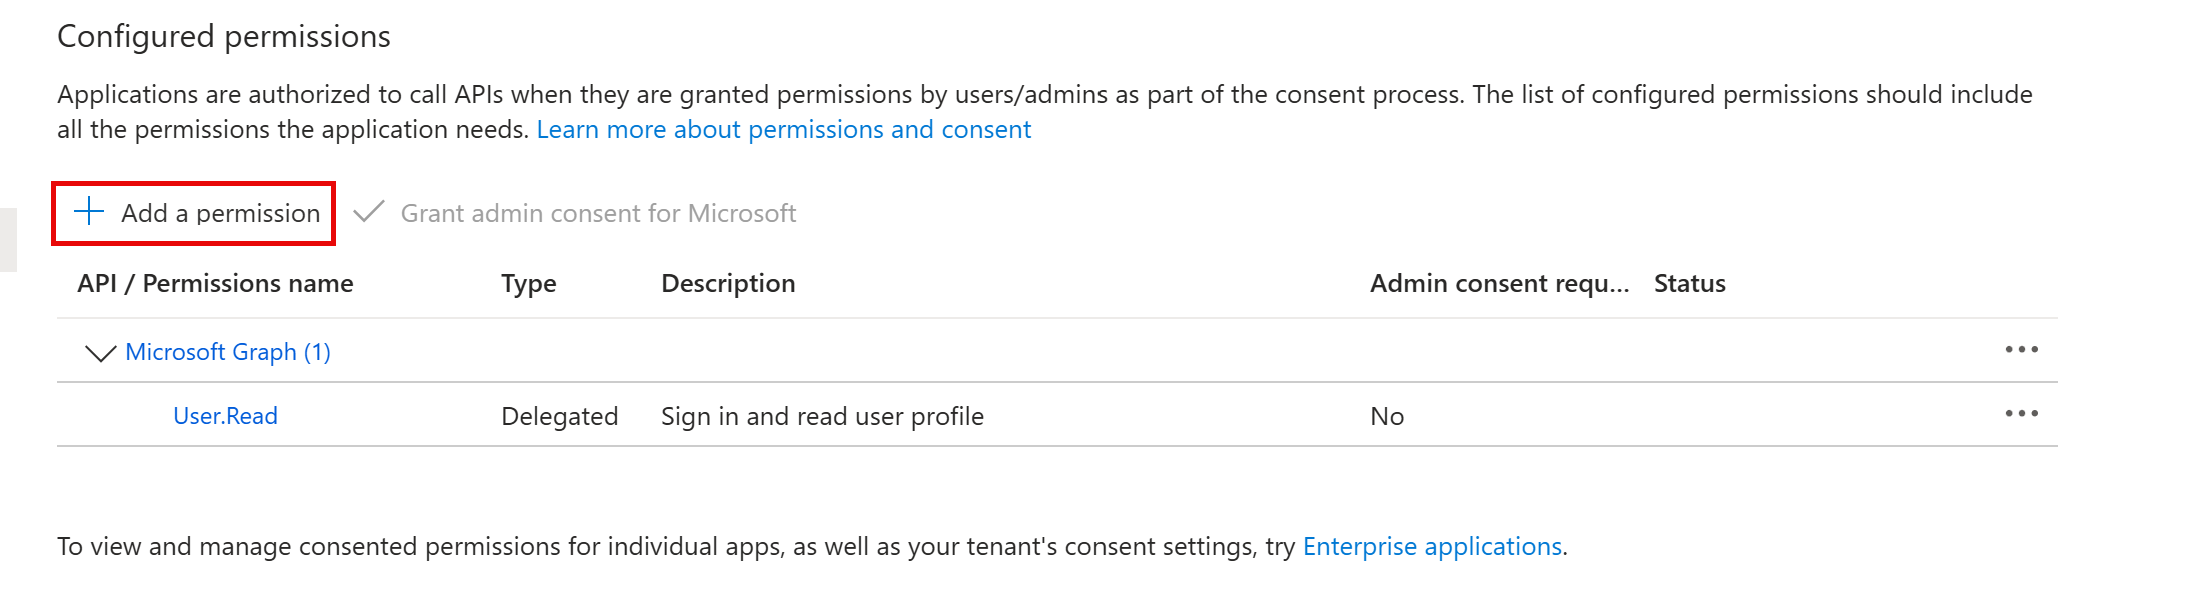Viewport: 2190px width, 615px height.
Task: Click the Sign in and read user profile description
Action: click(822, 416)
